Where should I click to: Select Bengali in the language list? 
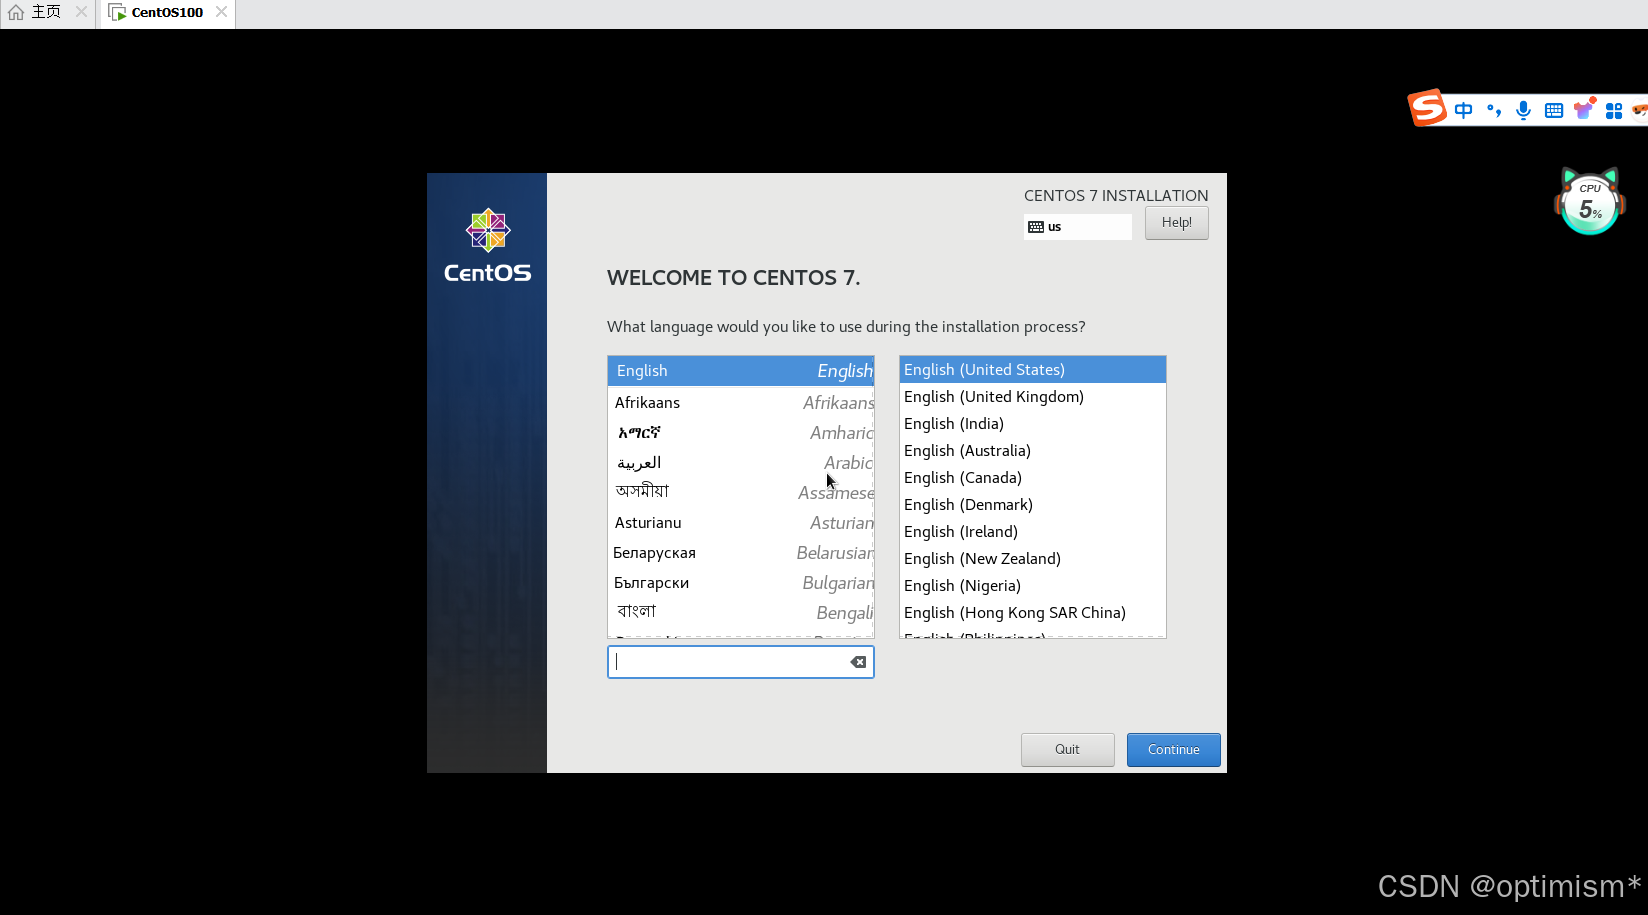tap(741, 612)
